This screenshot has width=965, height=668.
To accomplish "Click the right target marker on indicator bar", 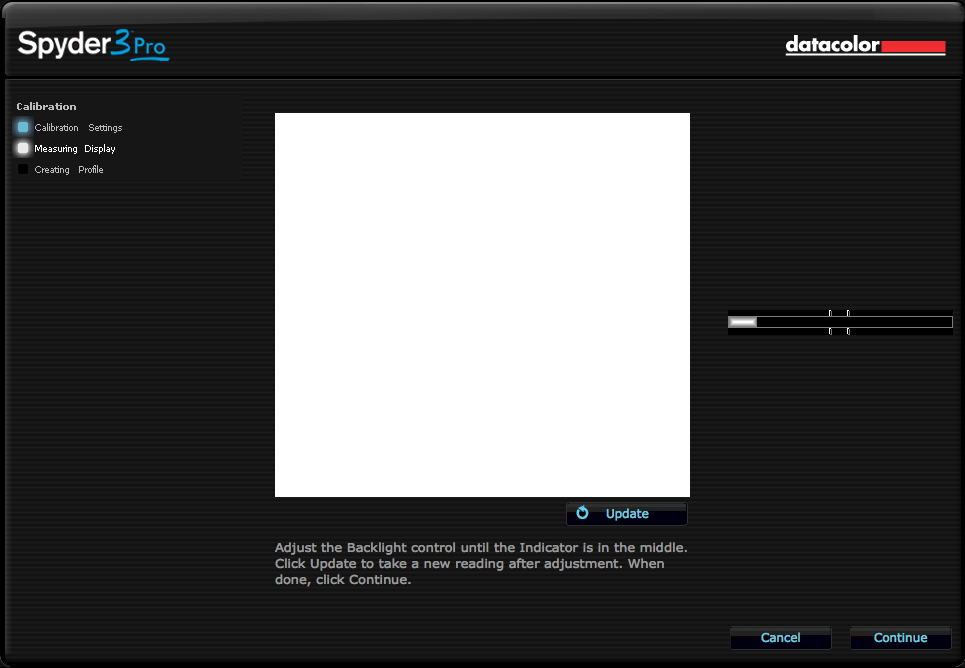I will (848, 322).
